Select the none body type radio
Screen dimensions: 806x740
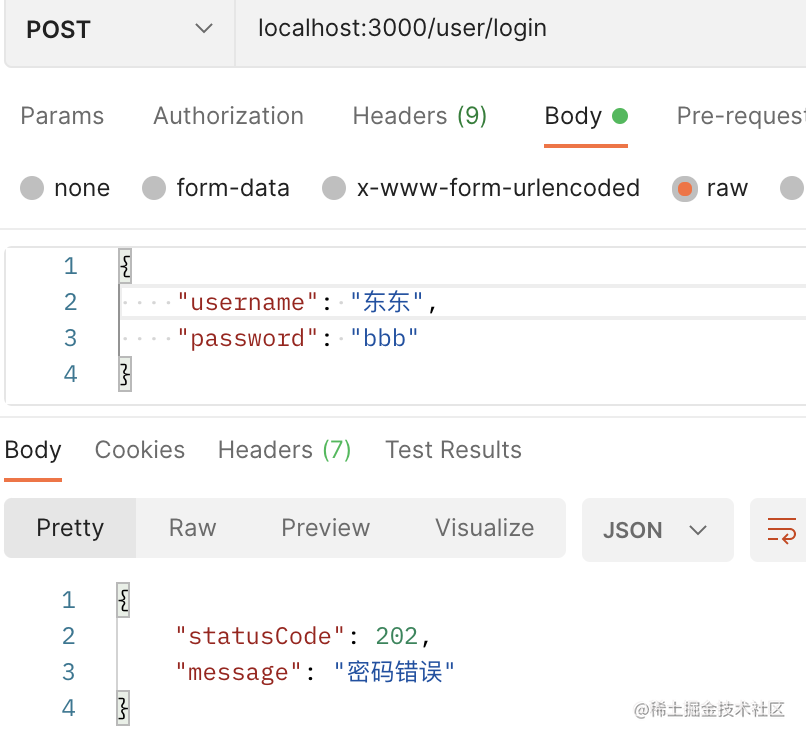tap(33, 188)
